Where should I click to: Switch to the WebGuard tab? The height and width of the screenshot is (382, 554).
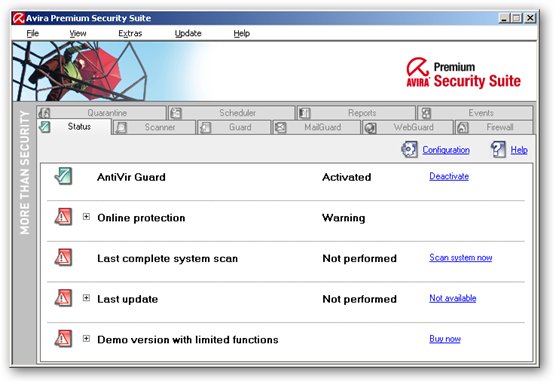point(408,127)
